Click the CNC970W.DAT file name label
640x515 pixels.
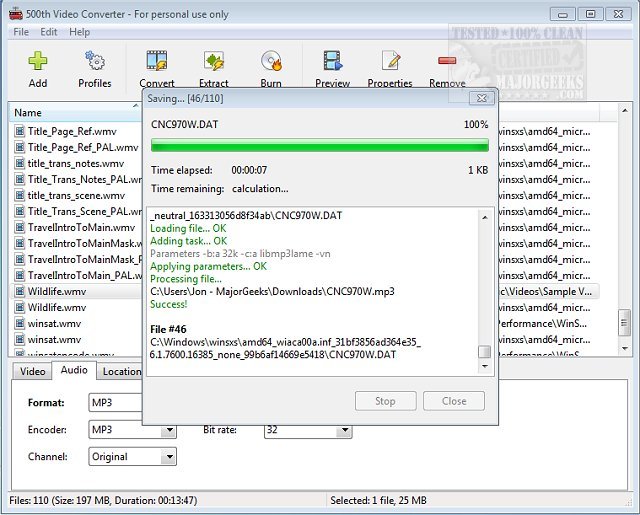[x=184, y=124]
